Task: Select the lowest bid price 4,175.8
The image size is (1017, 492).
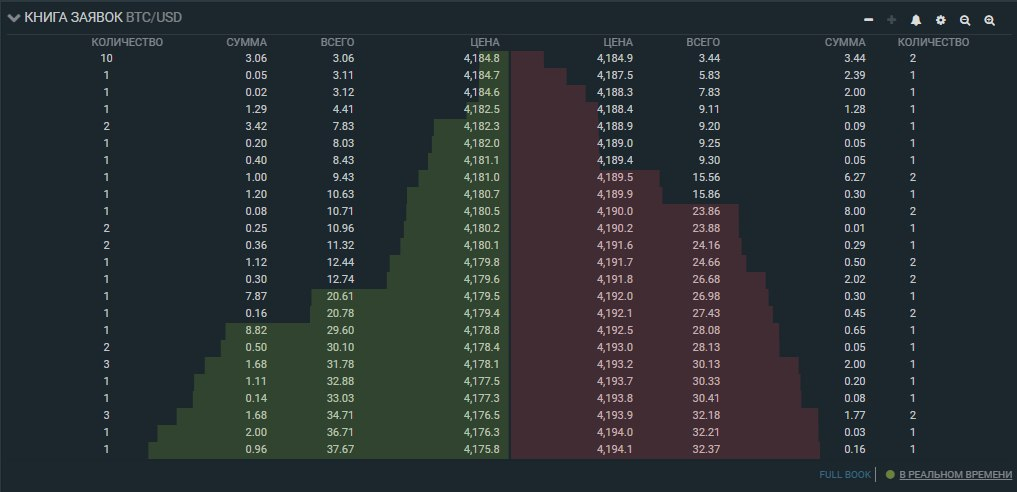Action: (x=481, y=450)
